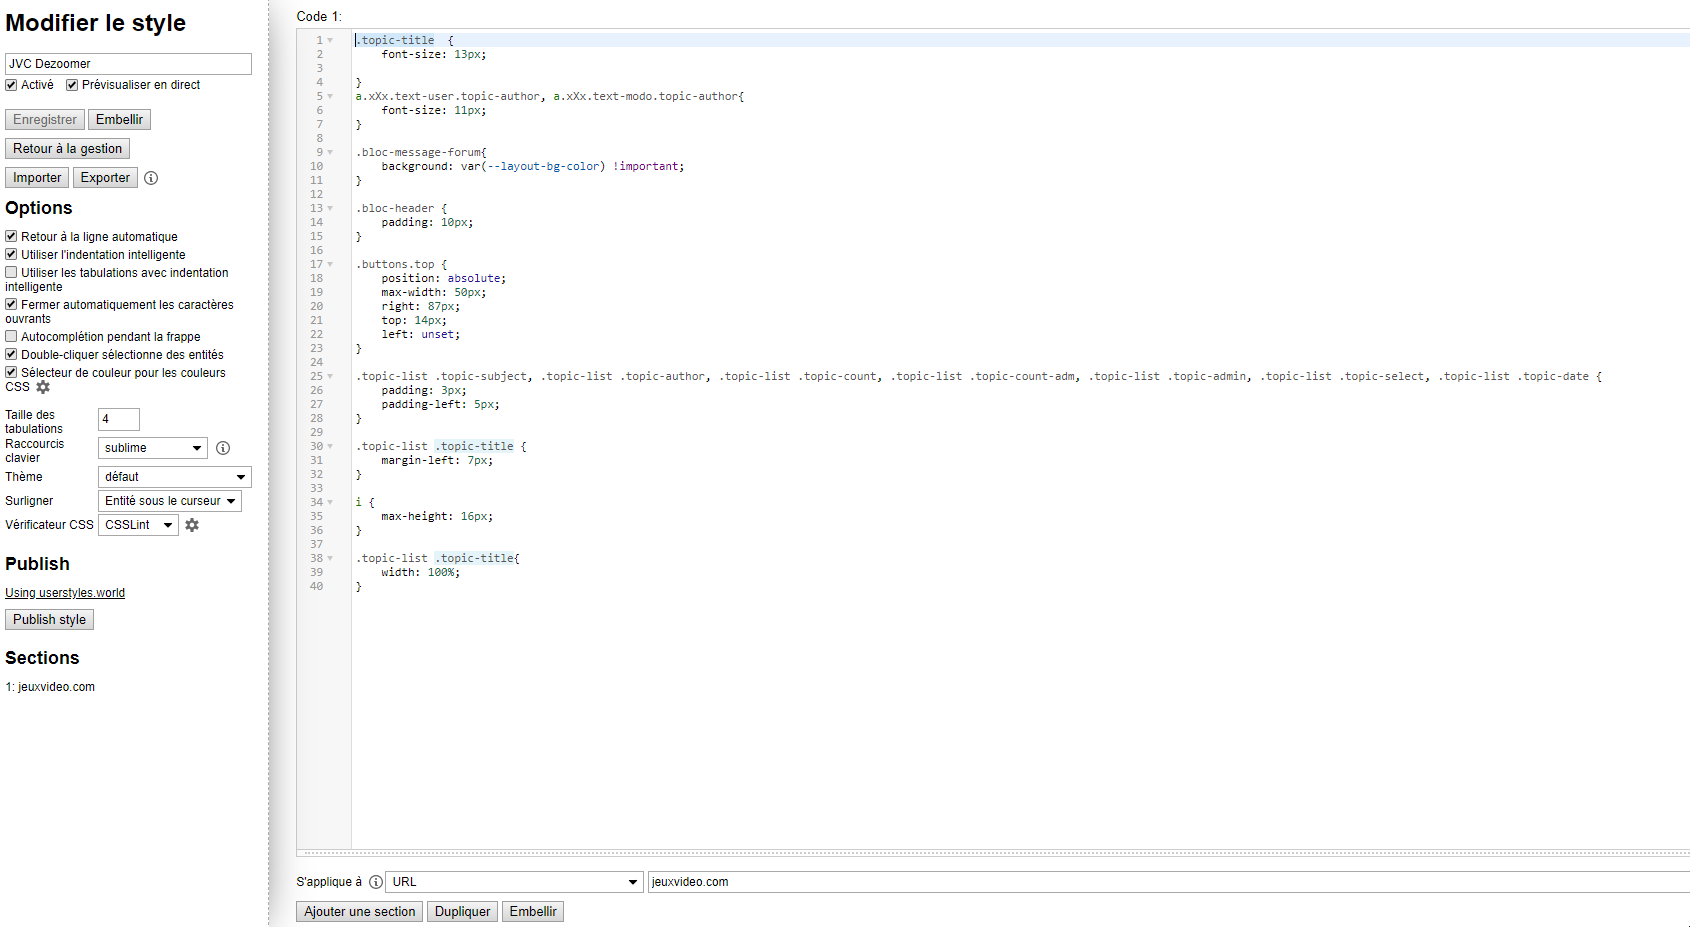Viewport: 1690px width, 927px height.
Task: Toggle Sélecteur de couleur pour CSS
Action: tap(11, 373)
